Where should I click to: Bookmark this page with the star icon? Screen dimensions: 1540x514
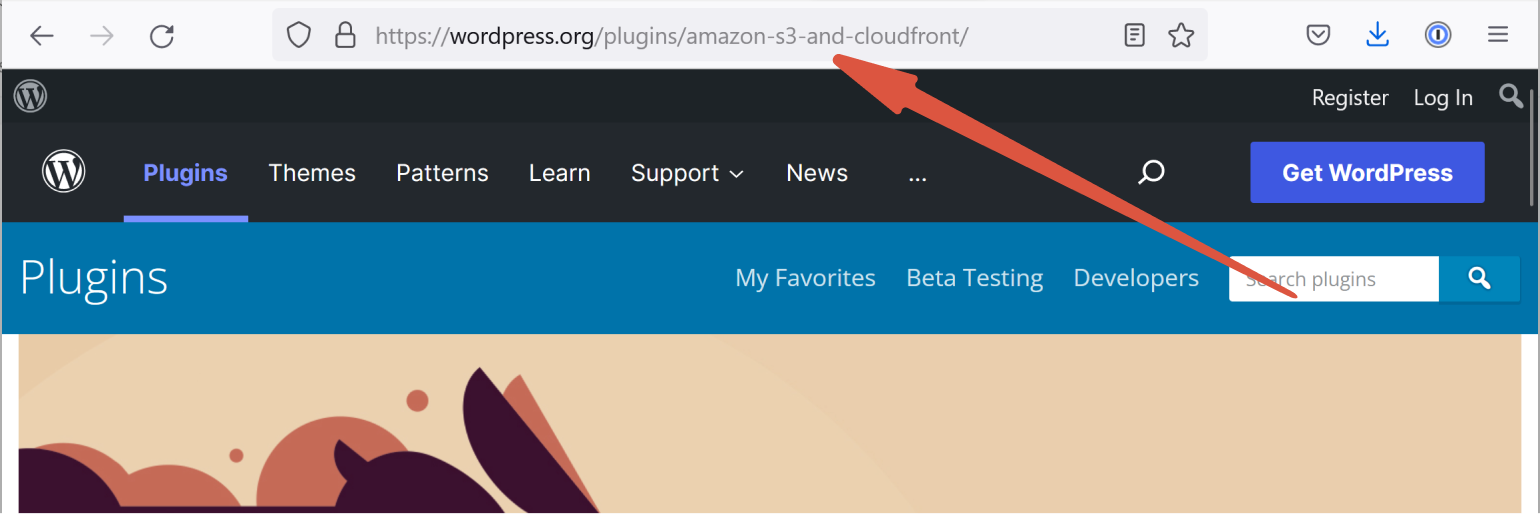coord(1181,36)
